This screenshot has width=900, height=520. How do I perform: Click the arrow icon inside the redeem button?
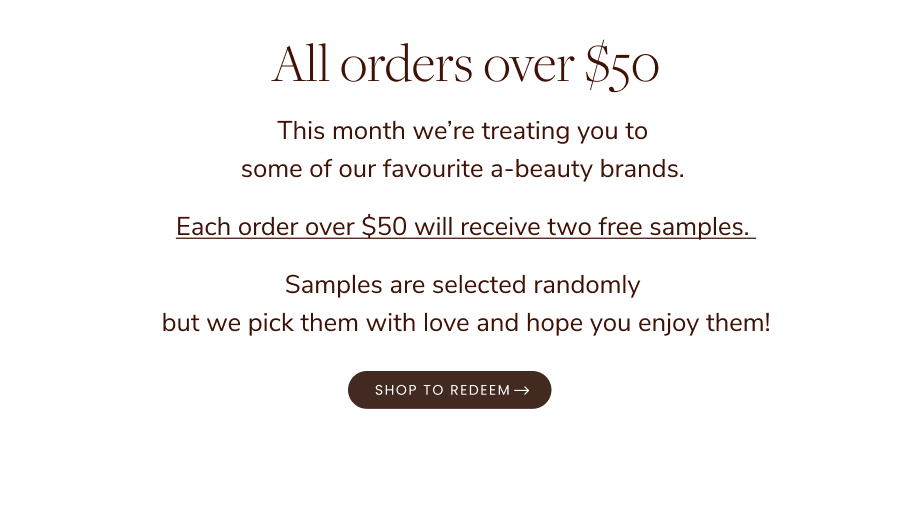pyautogui.click(x=522, y=390)
